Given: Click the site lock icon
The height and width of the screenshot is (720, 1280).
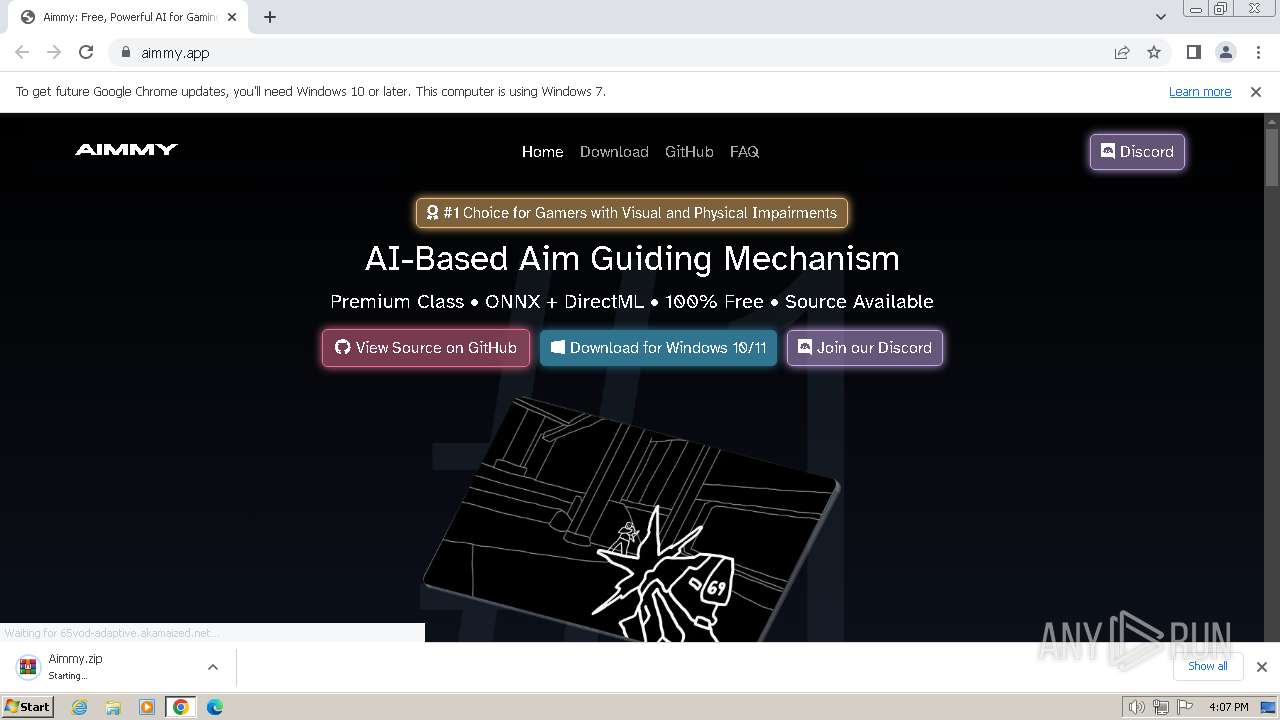Looking at the screenshot, I should (x=126, y=53).
